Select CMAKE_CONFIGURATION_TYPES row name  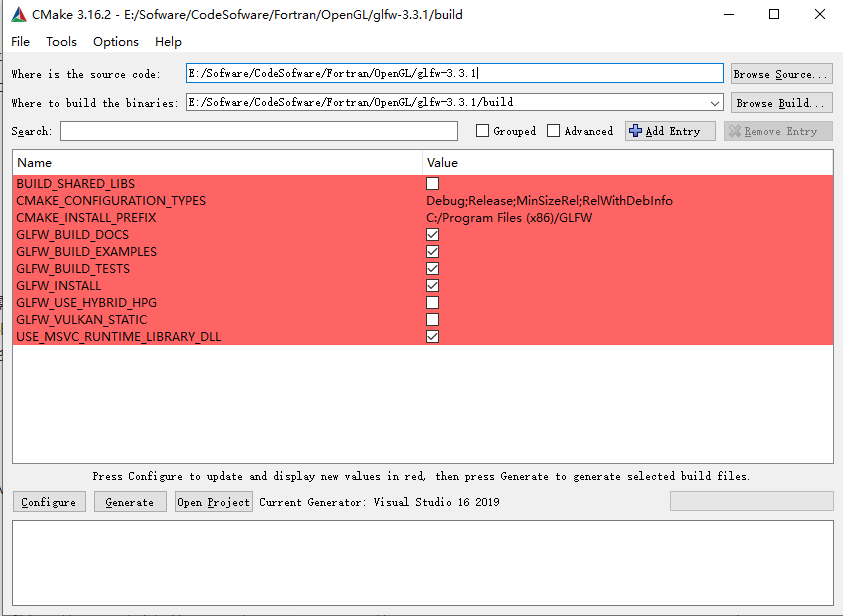111,200
